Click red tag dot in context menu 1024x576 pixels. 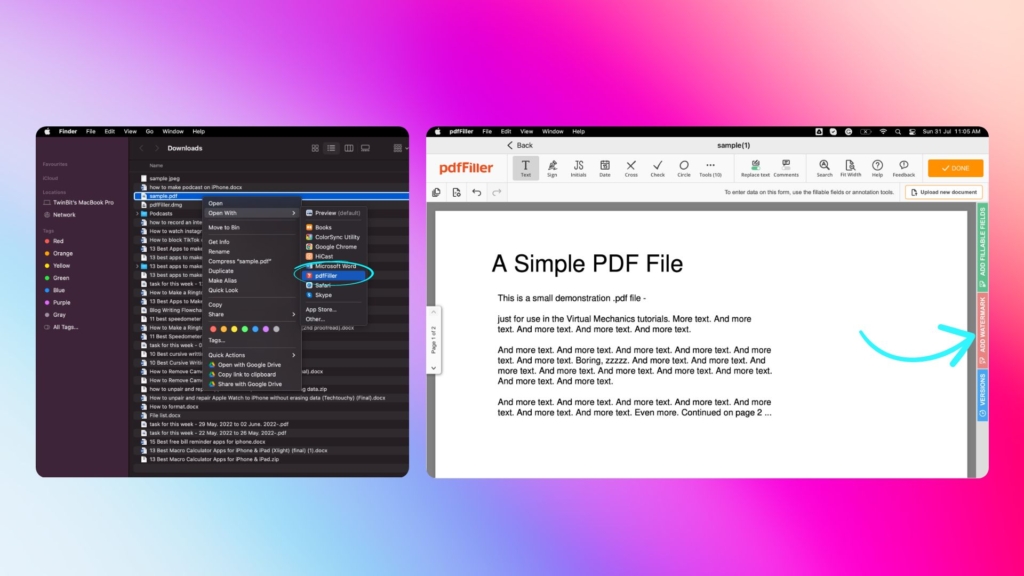point(214,329)
